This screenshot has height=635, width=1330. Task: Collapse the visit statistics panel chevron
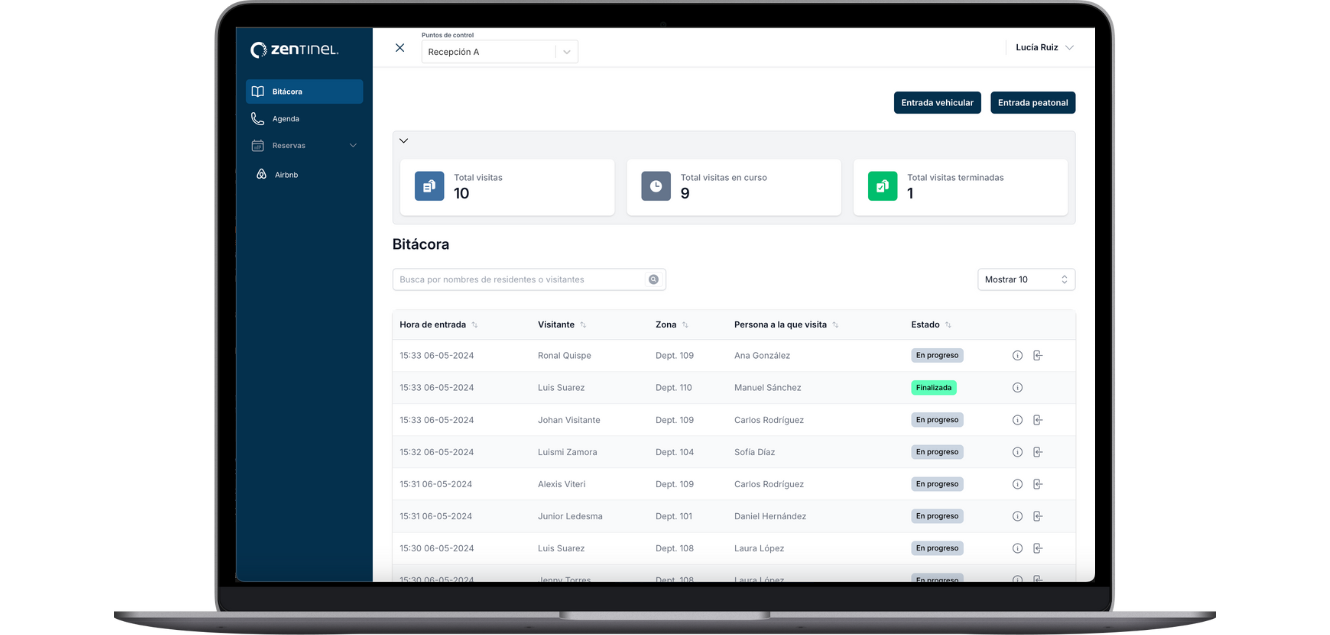[x=404, y=141]
